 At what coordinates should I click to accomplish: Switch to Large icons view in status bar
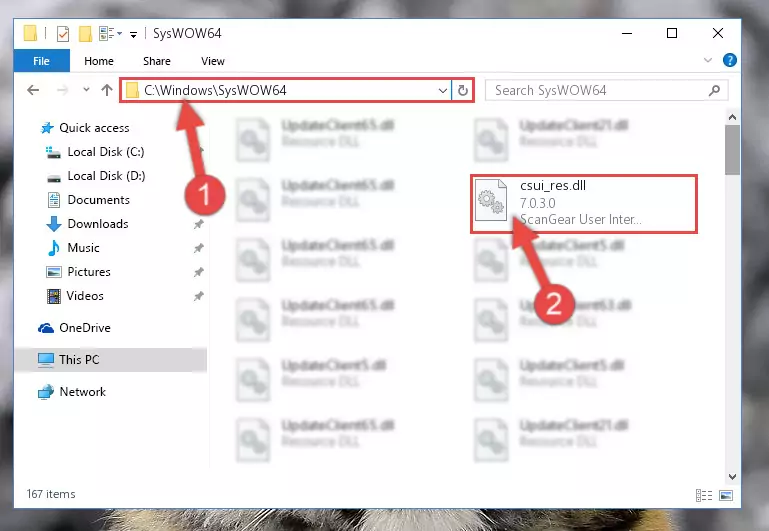pos(726,495)
